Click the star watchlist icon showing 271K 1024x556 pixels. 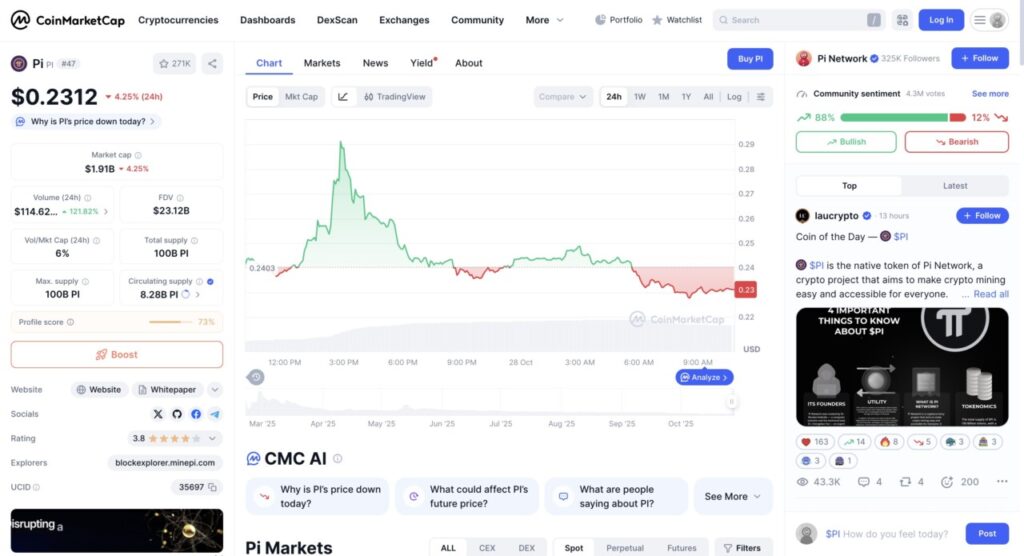175,64
